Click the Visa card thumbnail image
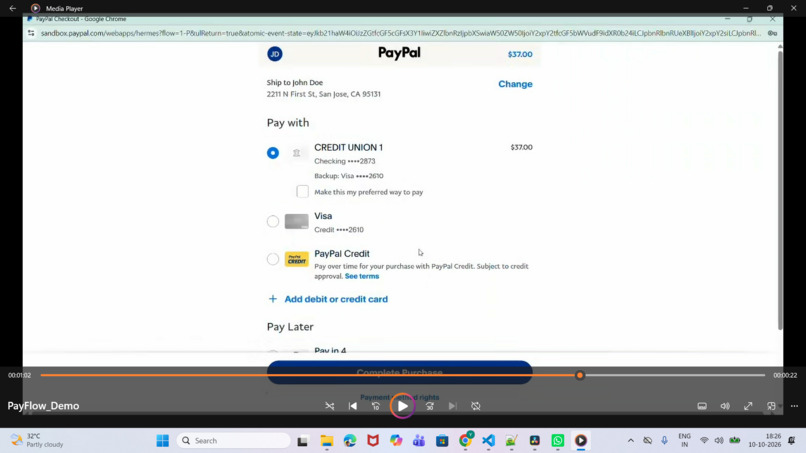 click(x=297, y=221)
